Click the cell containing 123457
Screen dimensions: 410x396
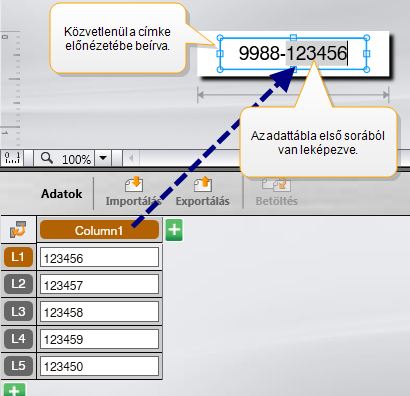(x=99, y=284)
